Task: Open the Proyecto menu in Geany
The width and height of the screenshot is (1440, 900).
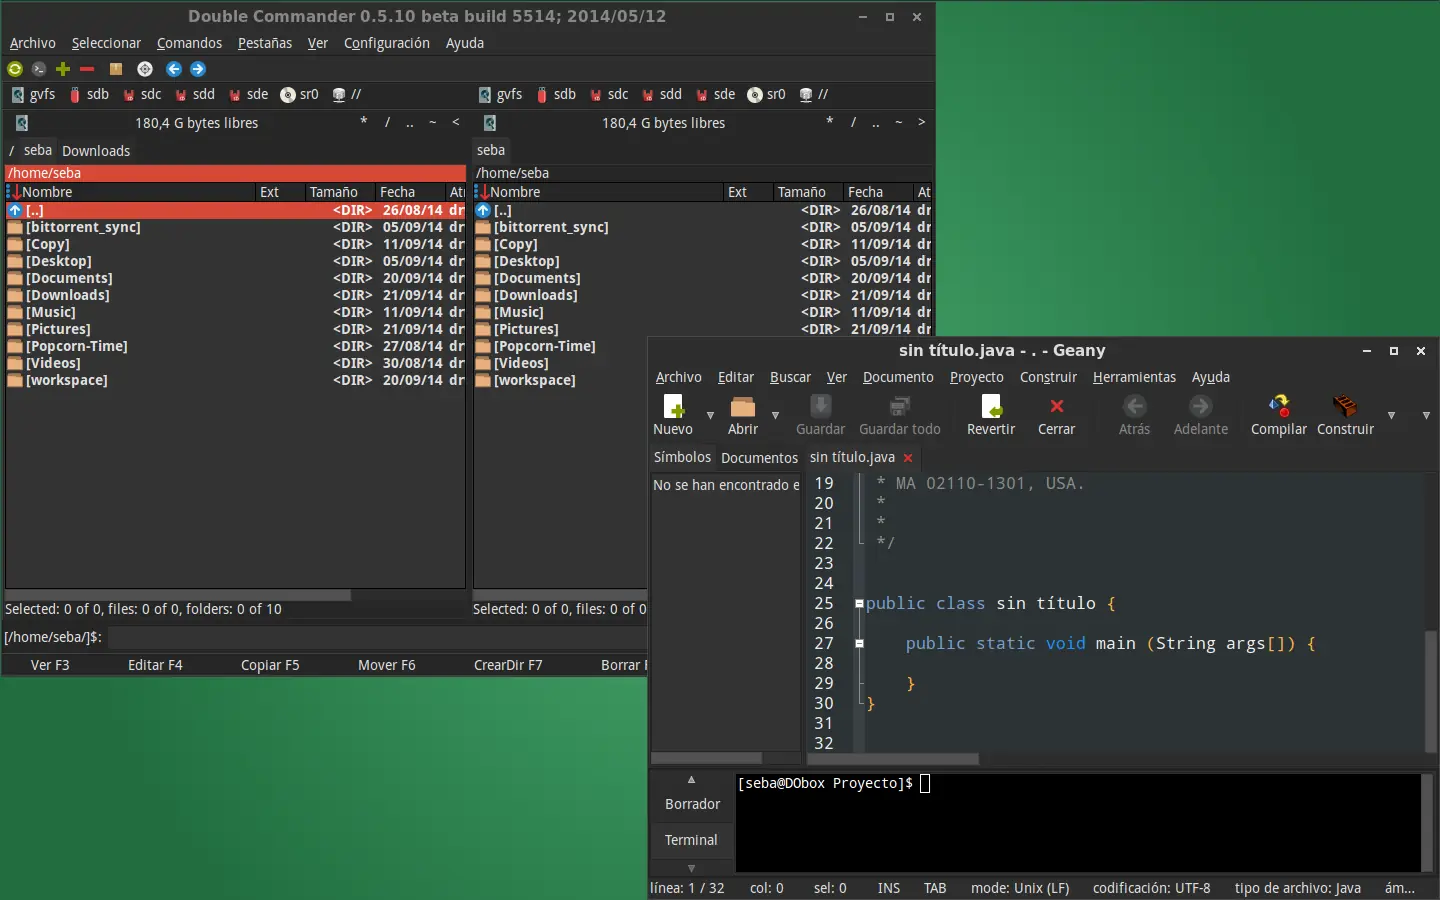Action: [977, 377]
